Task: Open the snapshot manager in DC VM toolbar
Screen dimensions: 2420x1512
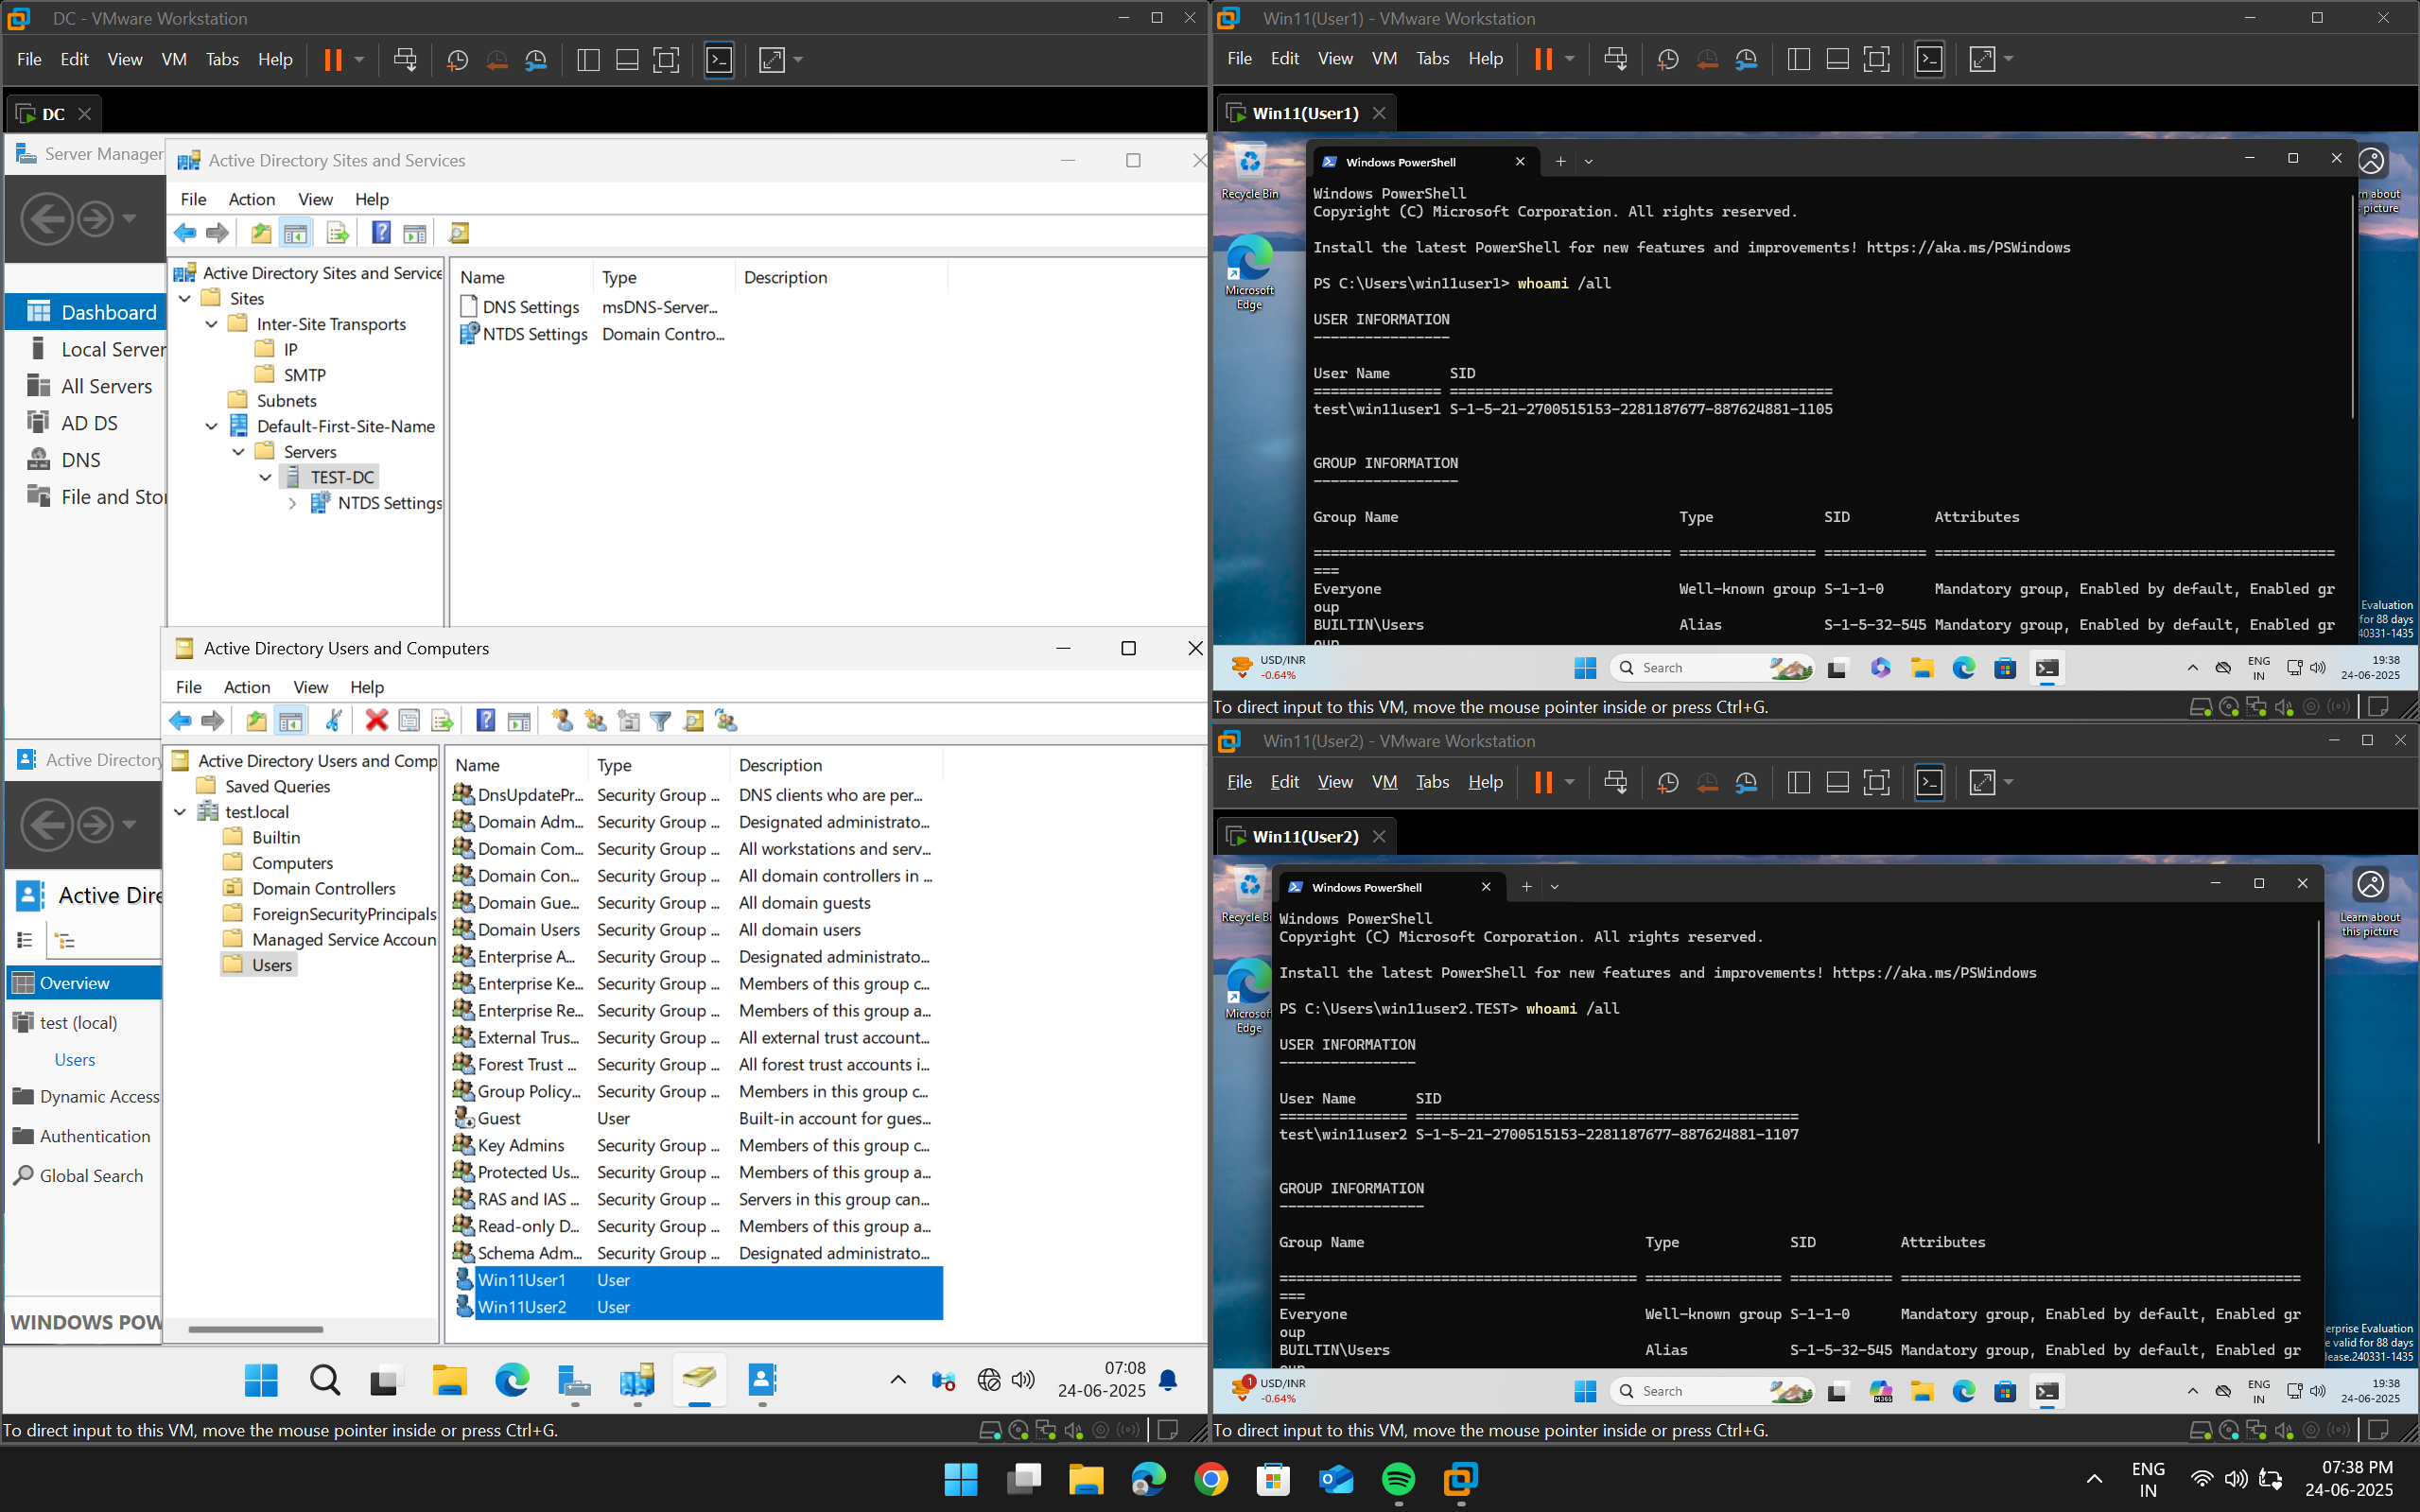Action: tap(536, 60)
